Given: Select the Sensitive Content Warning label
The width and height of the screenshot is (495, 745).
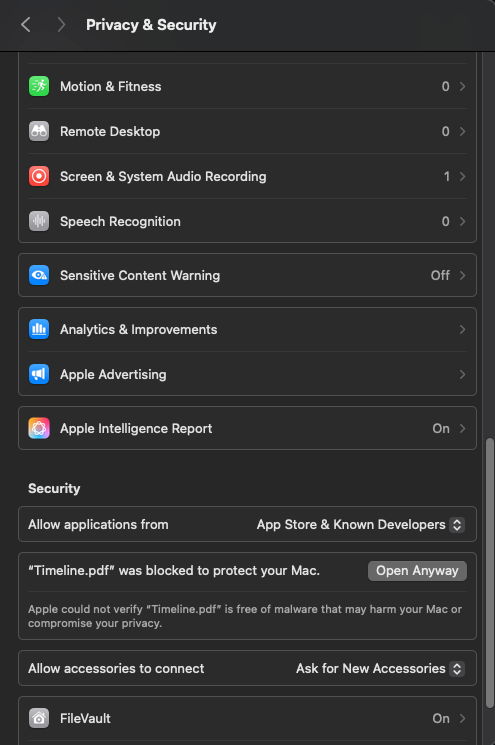Looking at the screenshot, I should click(x=140, y=276).
